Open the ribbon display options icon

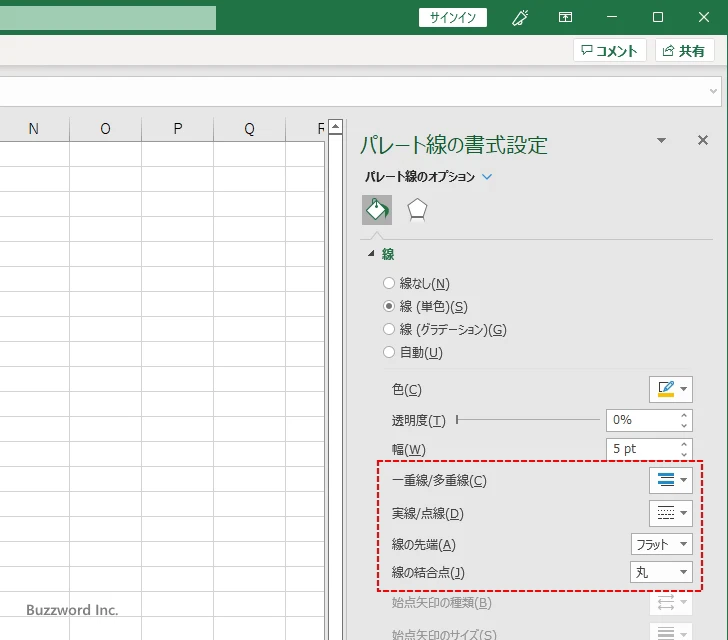click(x=565, y=18)
